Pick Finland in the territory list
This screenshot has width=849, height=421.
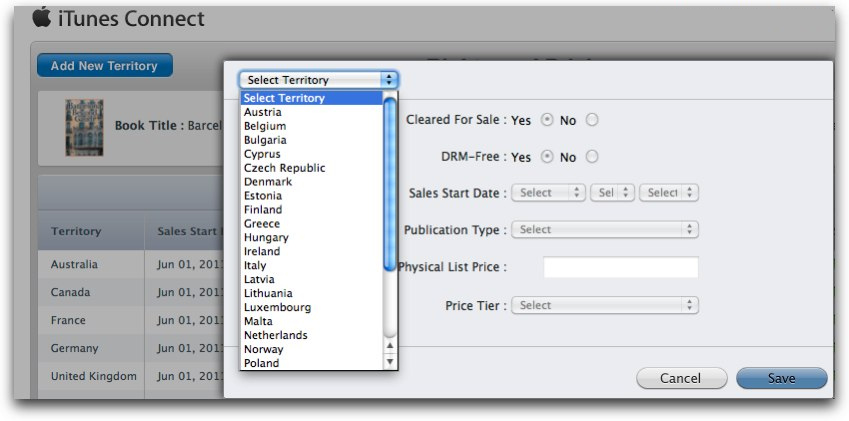(312, 209)
